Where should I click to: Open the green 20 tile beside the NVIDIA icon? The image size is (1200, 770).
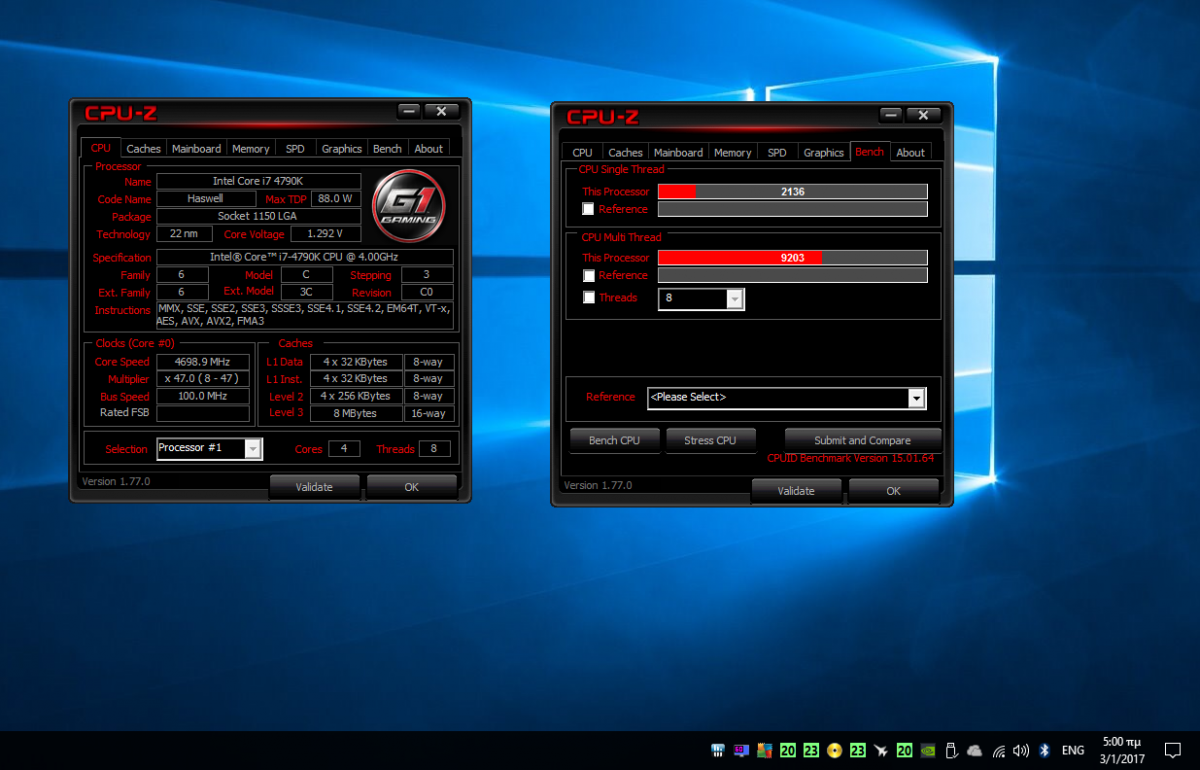tap(904, 750)
